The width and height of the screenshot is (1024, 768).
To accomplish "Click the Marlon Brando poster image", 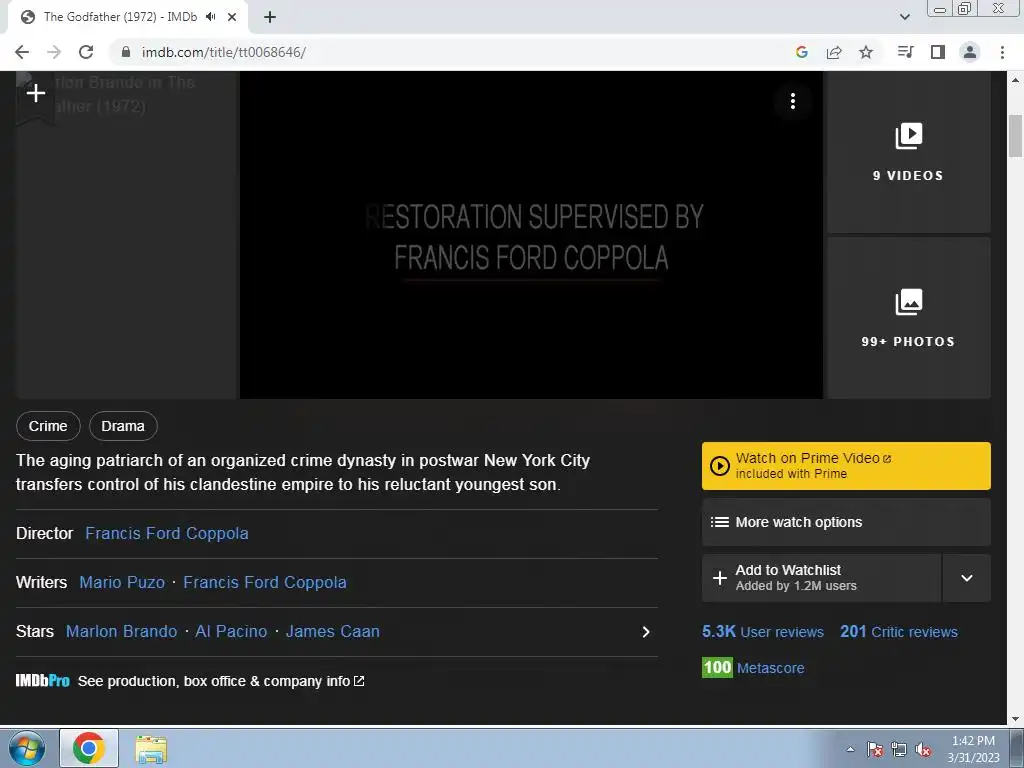I will click(127, 235).
